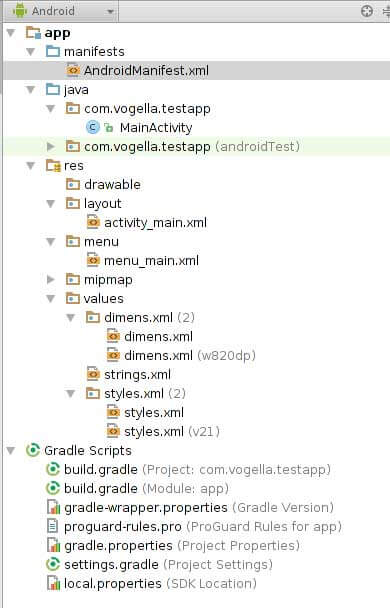Click the scroll-from-source crosshair icon
Screen dimensions: 390x608
coord(366,11)
